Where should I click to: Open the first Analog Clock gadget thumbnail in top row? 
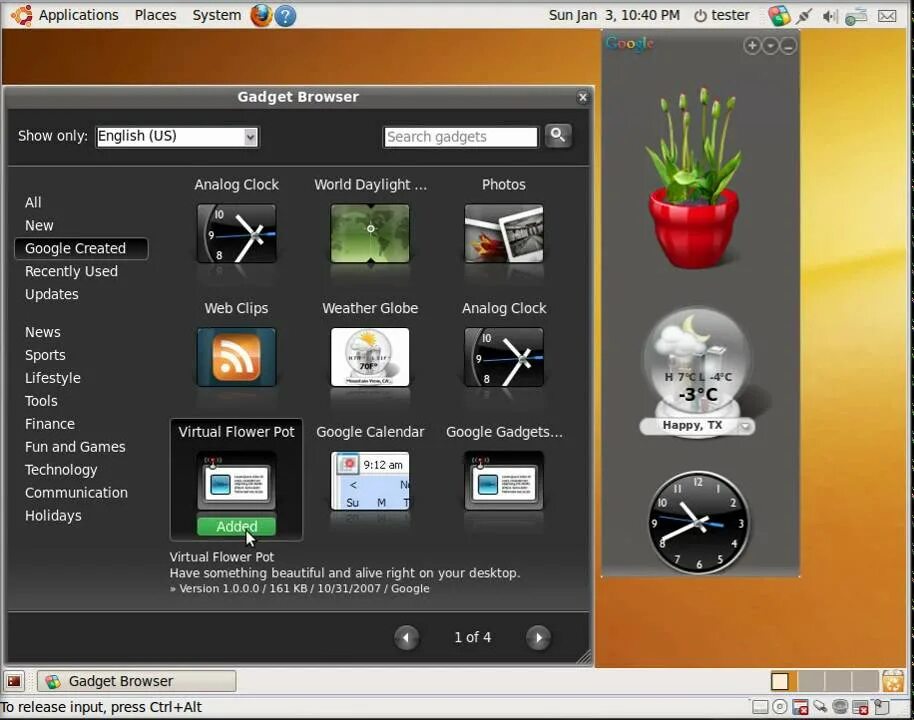point(237,233)
